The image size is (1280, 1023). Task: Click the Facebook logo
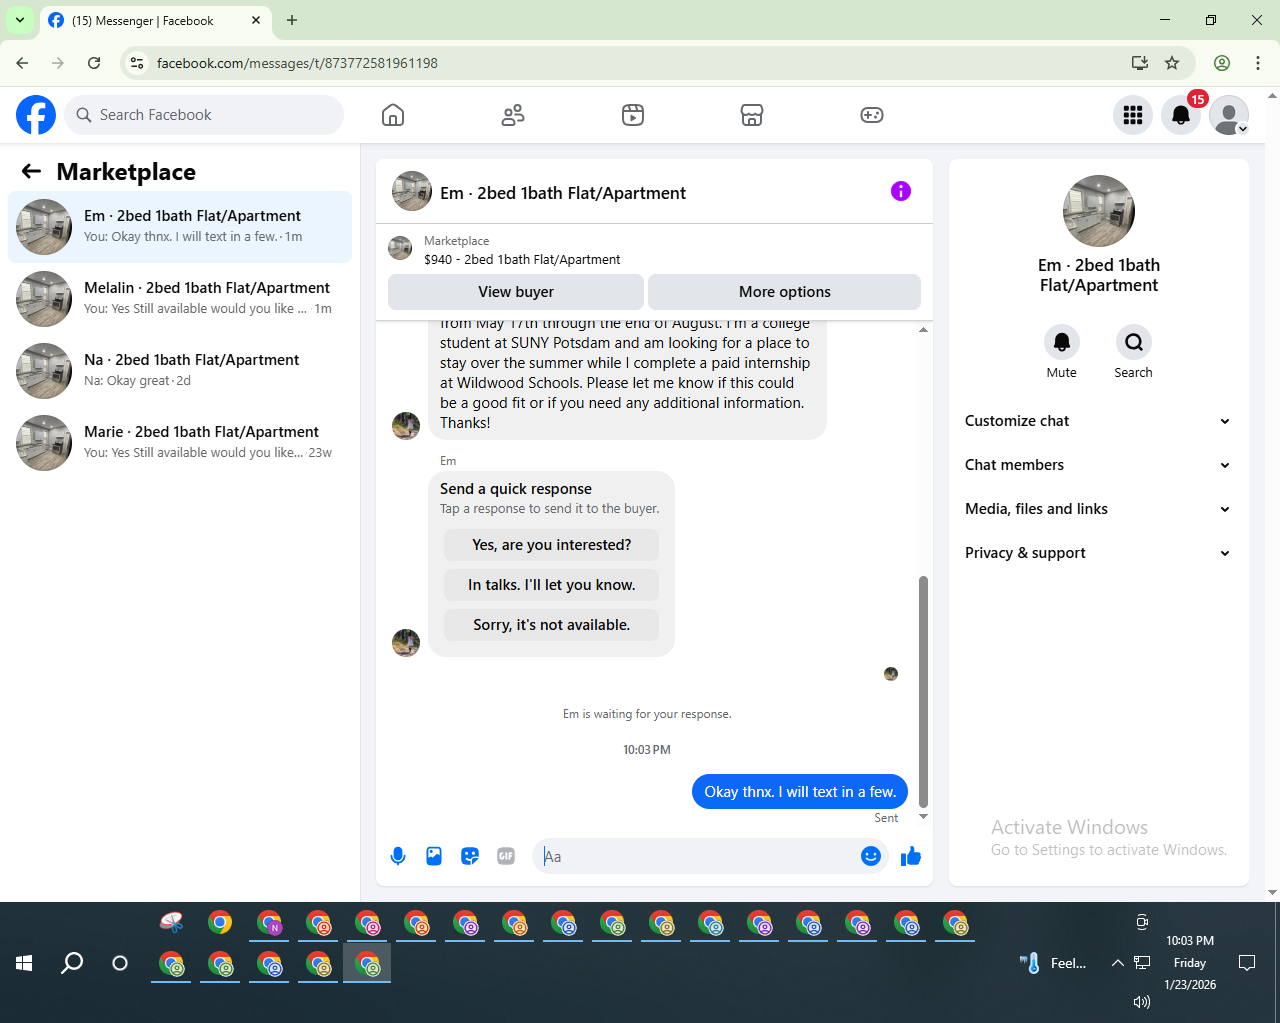tap(36, 115)
